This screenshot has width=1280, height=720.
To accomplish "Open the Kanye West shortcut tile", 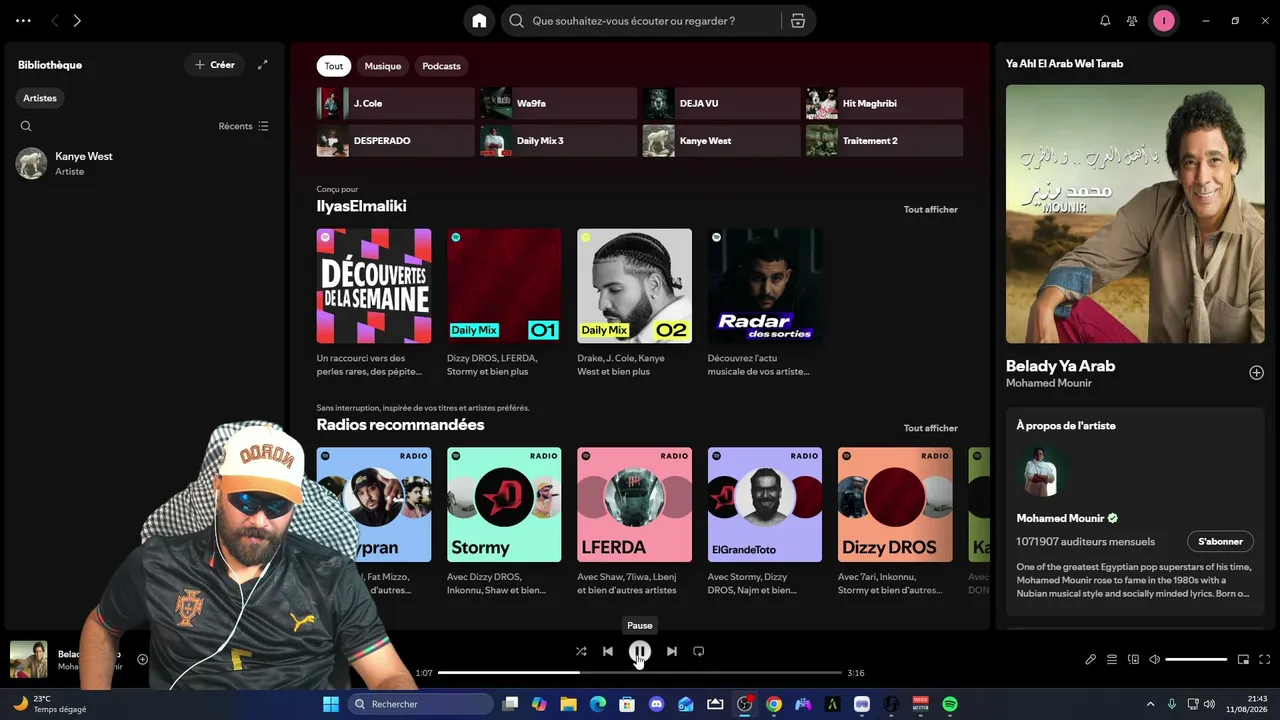I will 722,141.
